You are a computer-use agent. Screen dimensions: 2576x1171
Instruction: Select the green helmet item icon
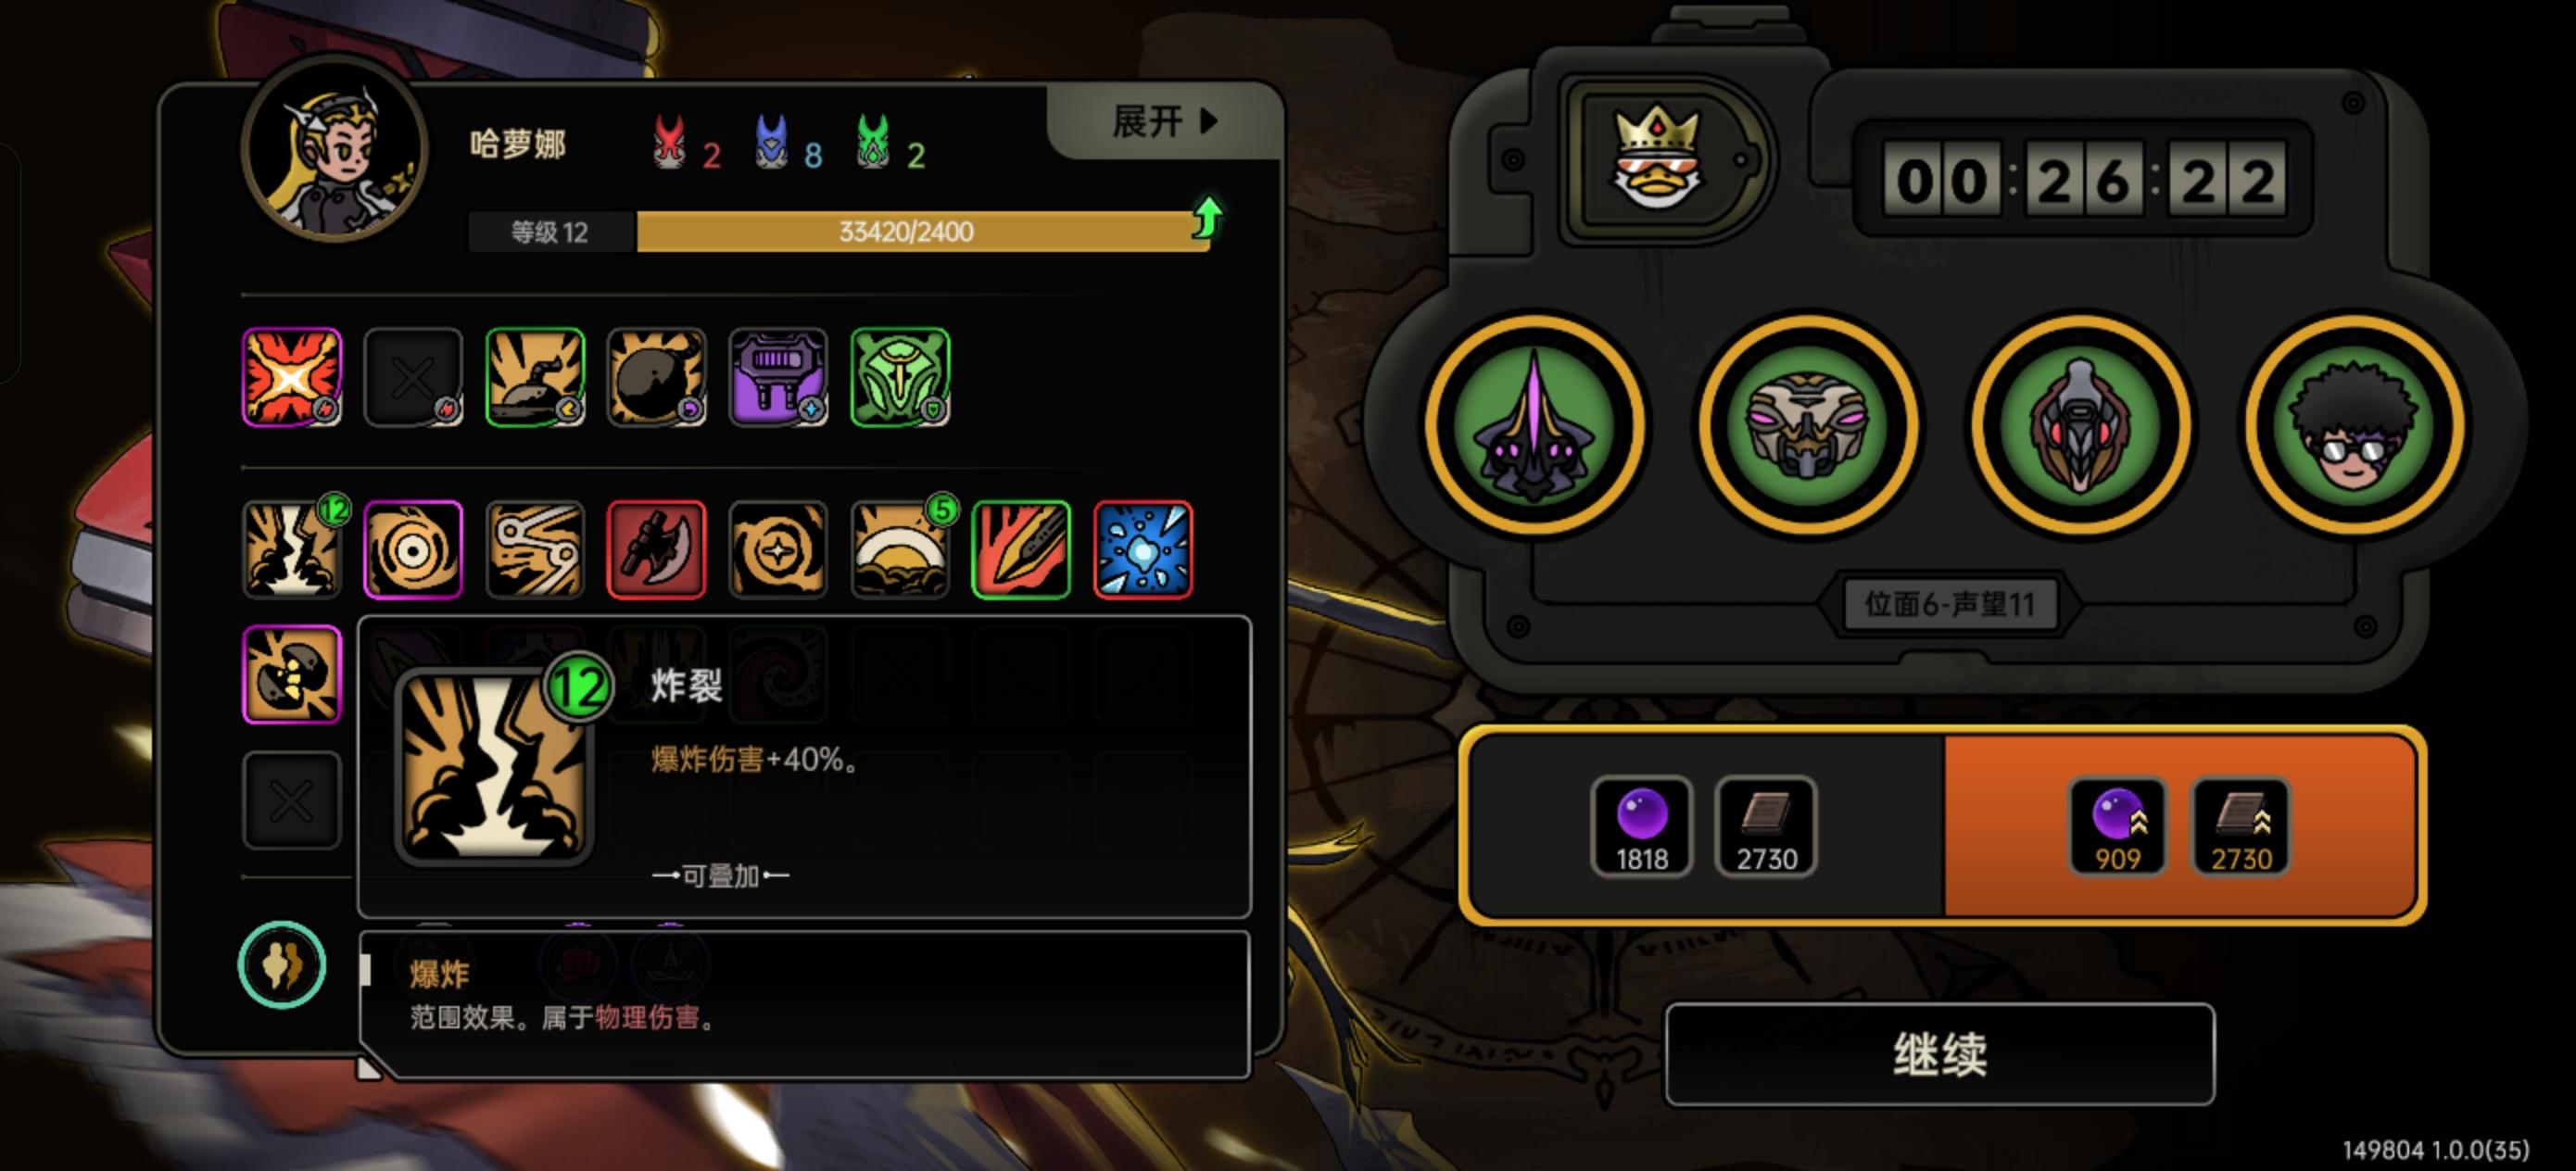(x=900, y=377)
